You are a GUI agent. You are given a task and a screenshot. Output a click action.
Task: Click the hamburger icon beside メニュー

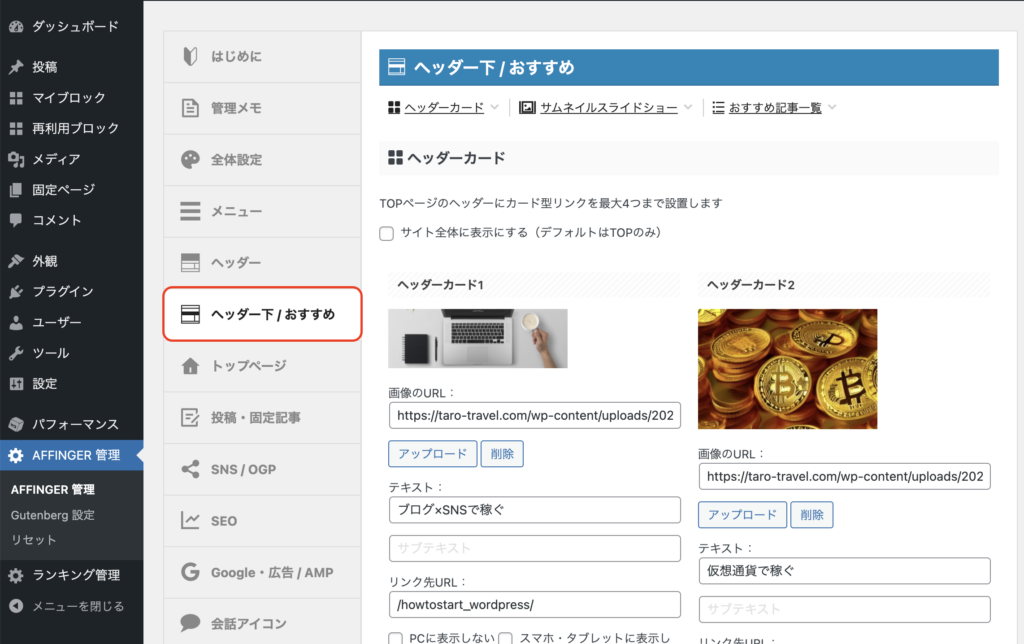coord(190,211)
